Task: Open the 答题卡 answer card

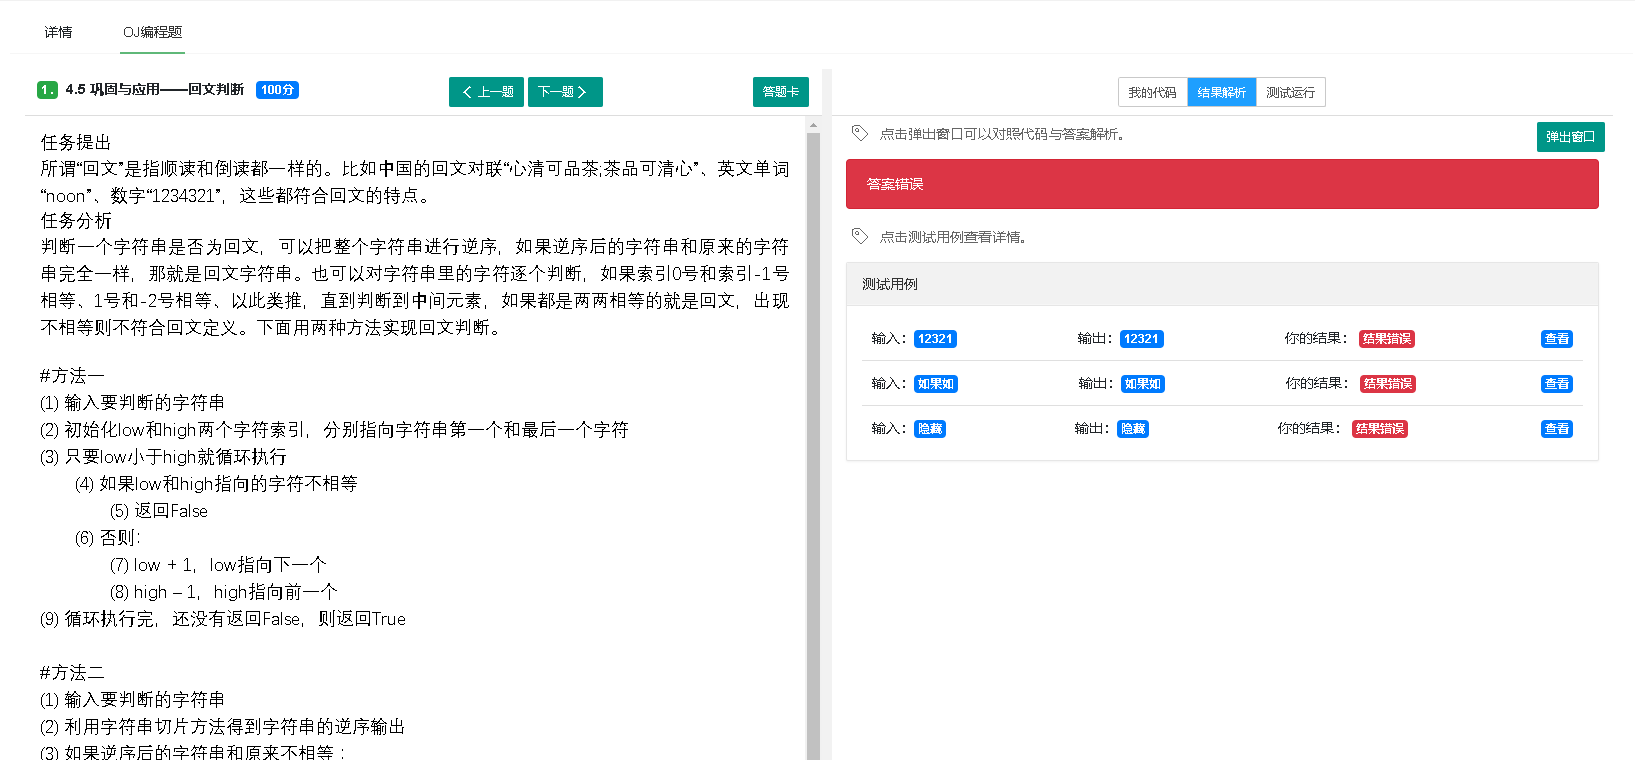Action: pyautogui.click(x=780, y=92)
